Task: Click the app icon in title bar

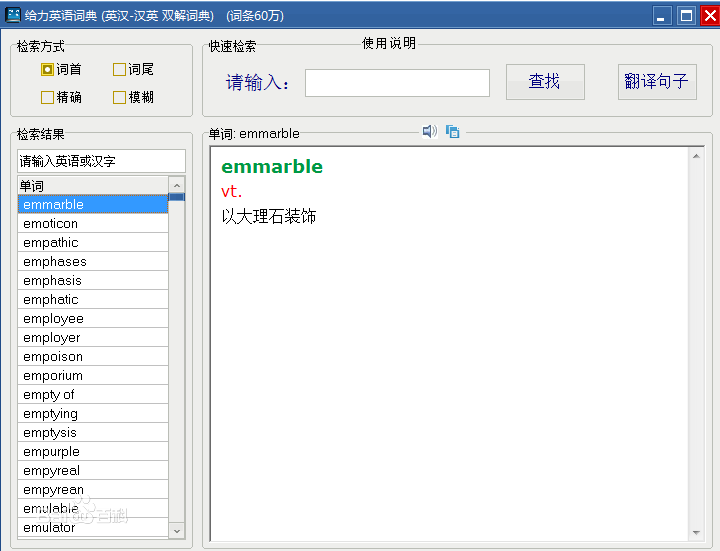Action: pos(13,15)
